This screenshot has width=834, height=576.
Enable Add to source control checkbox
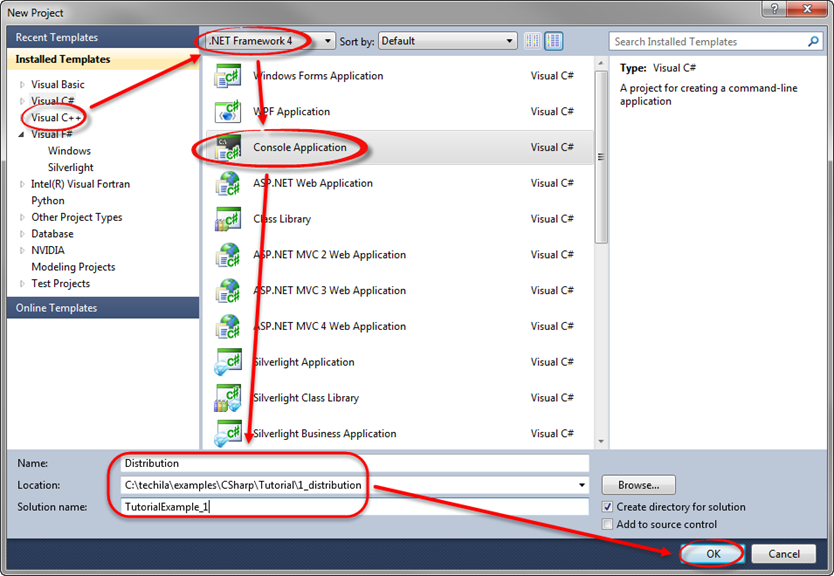click(608, 524)
